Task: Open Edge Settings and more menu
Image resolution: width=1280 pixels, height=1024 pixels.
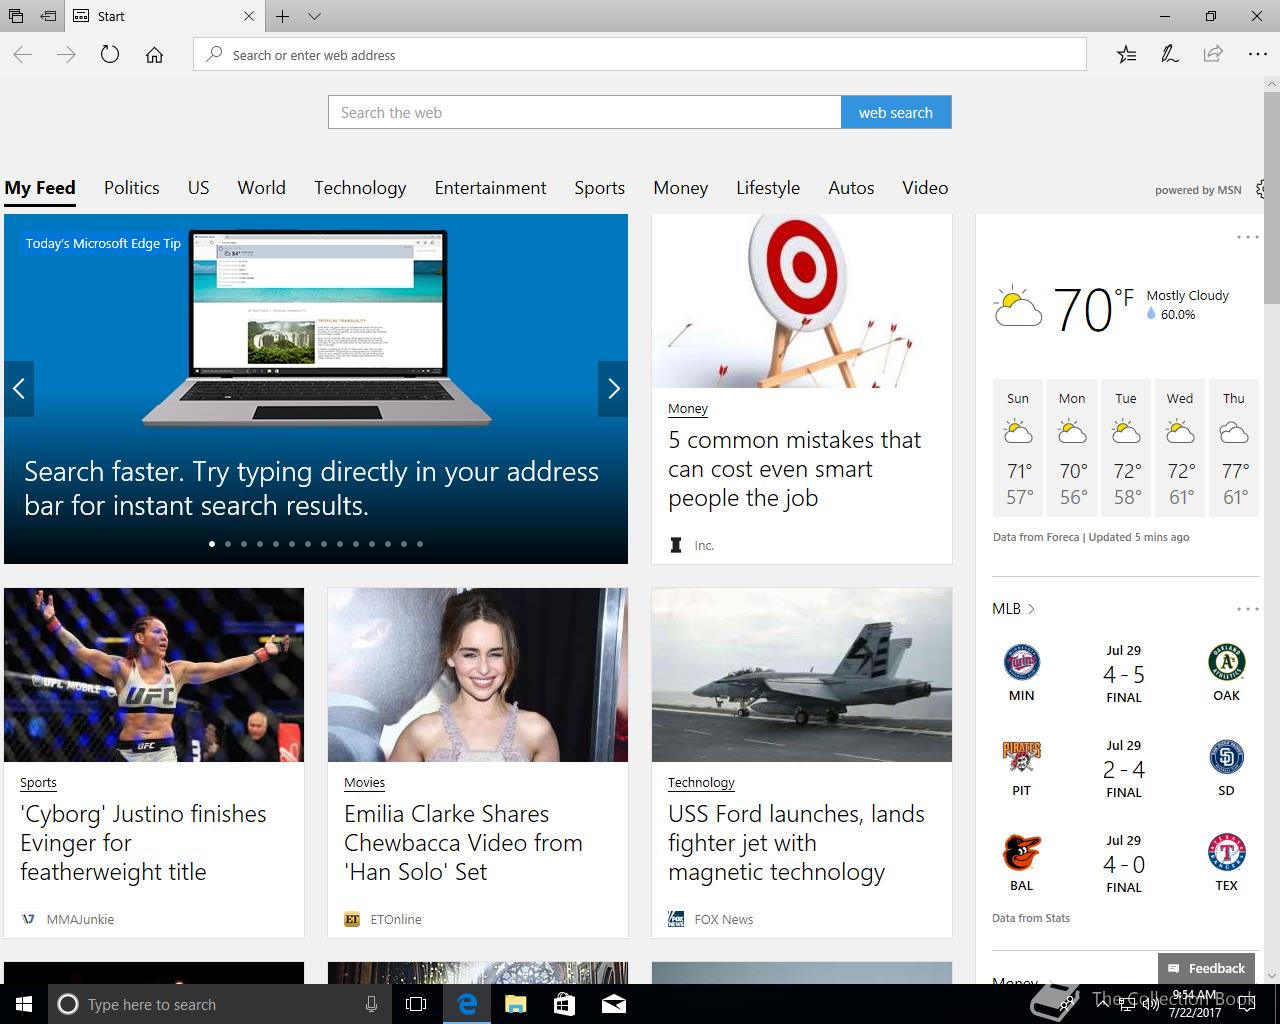Action: pyautogui.click(x=1258, y=55)
